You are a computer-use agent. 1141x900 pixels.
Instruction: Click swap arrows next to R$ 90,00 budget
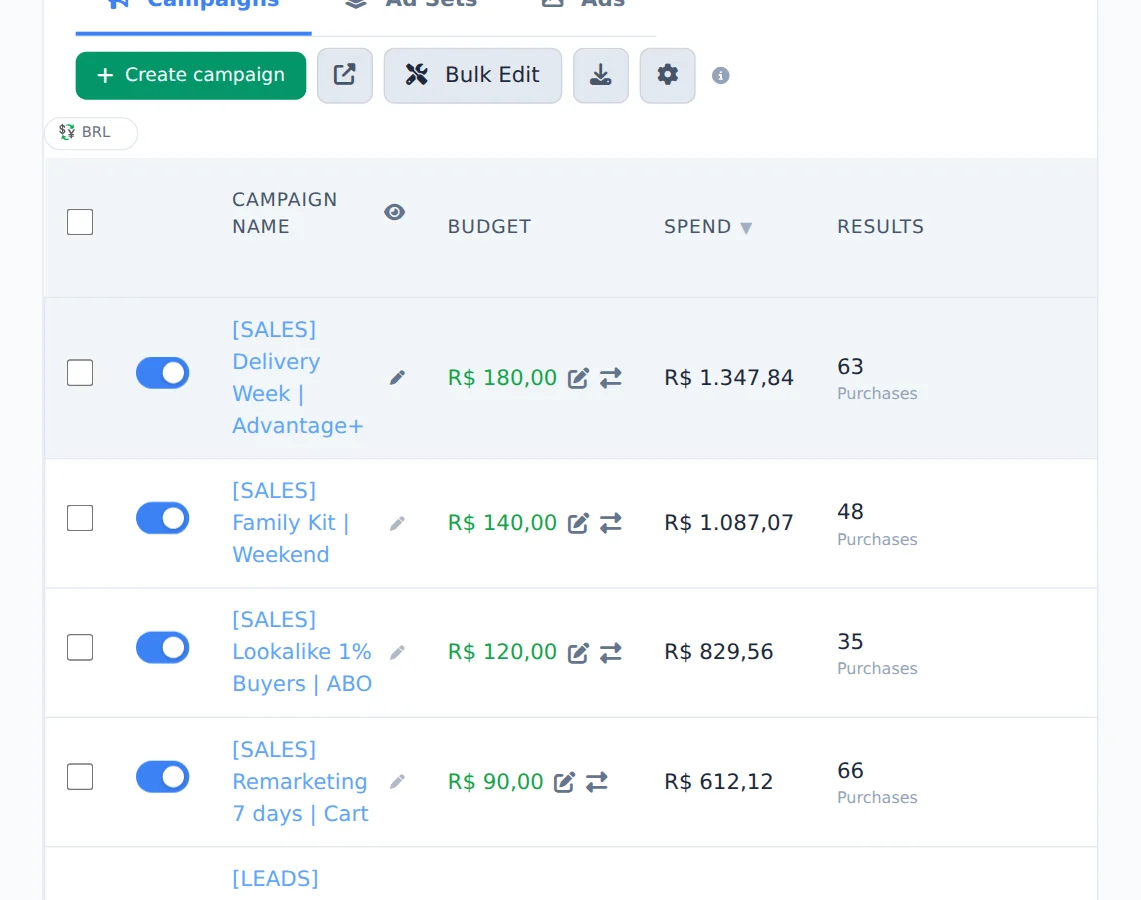597,782
